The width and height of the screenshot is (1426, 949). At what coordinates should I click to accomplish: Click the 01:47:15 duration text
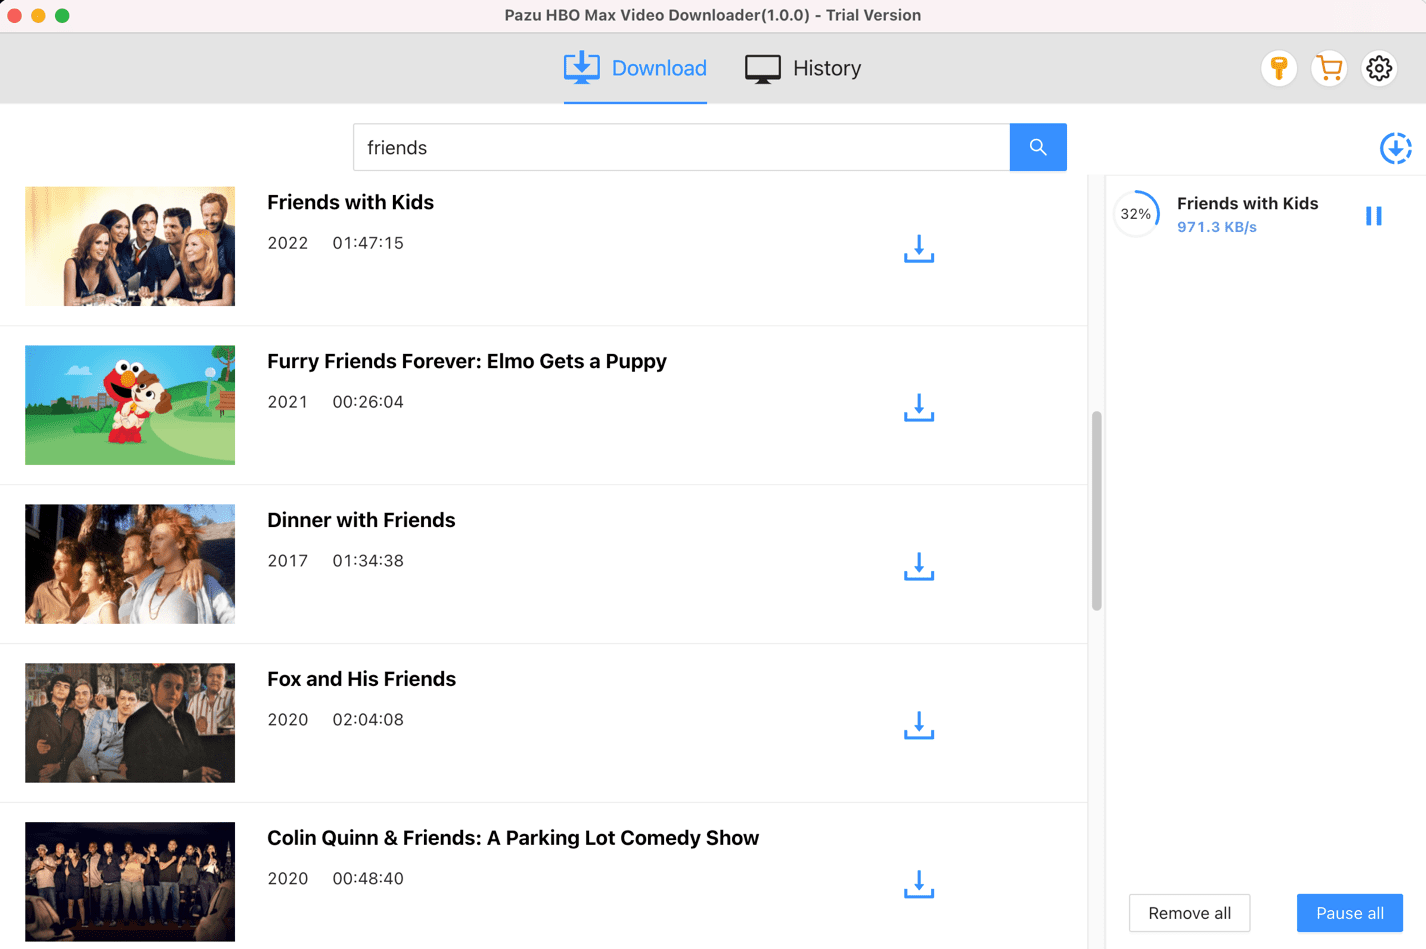click(x=368, y=243)
